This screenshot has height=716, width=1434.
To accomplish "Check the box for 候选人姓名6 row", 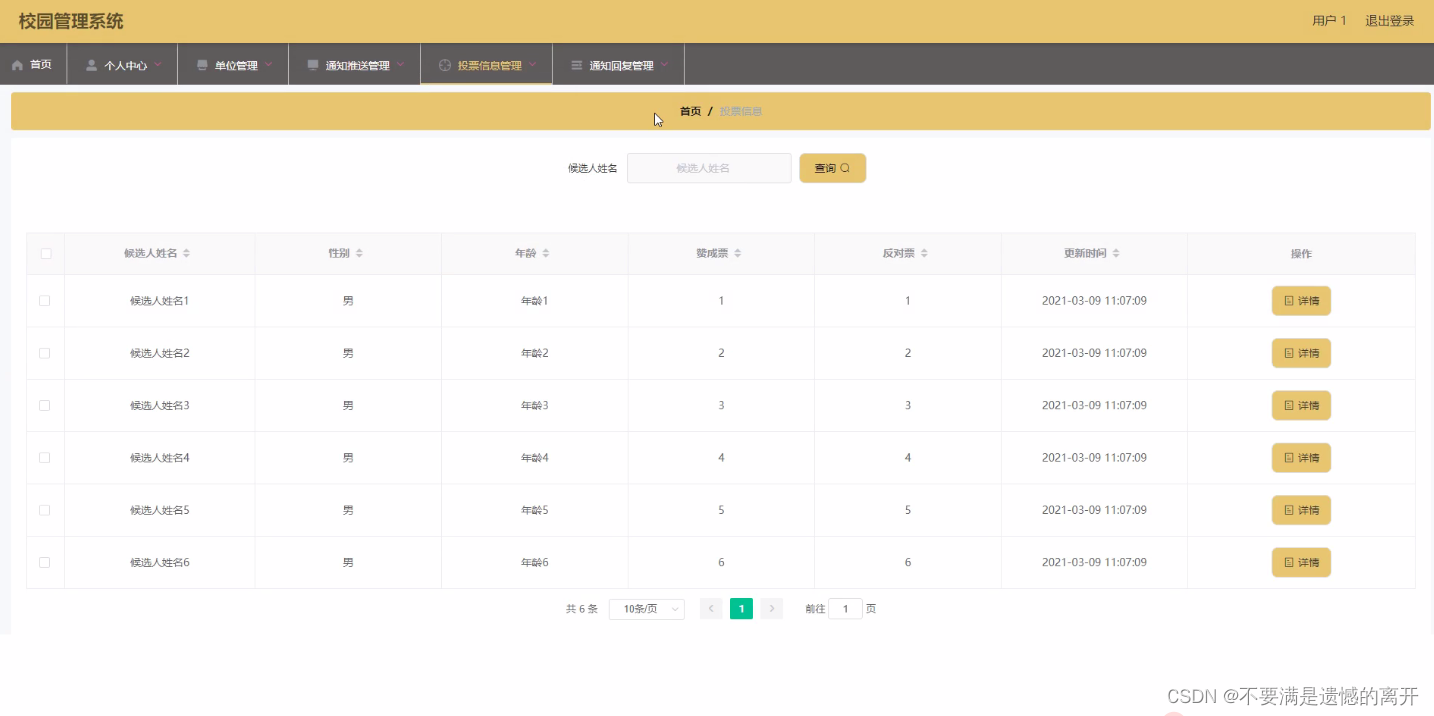I will click(45, 562).
